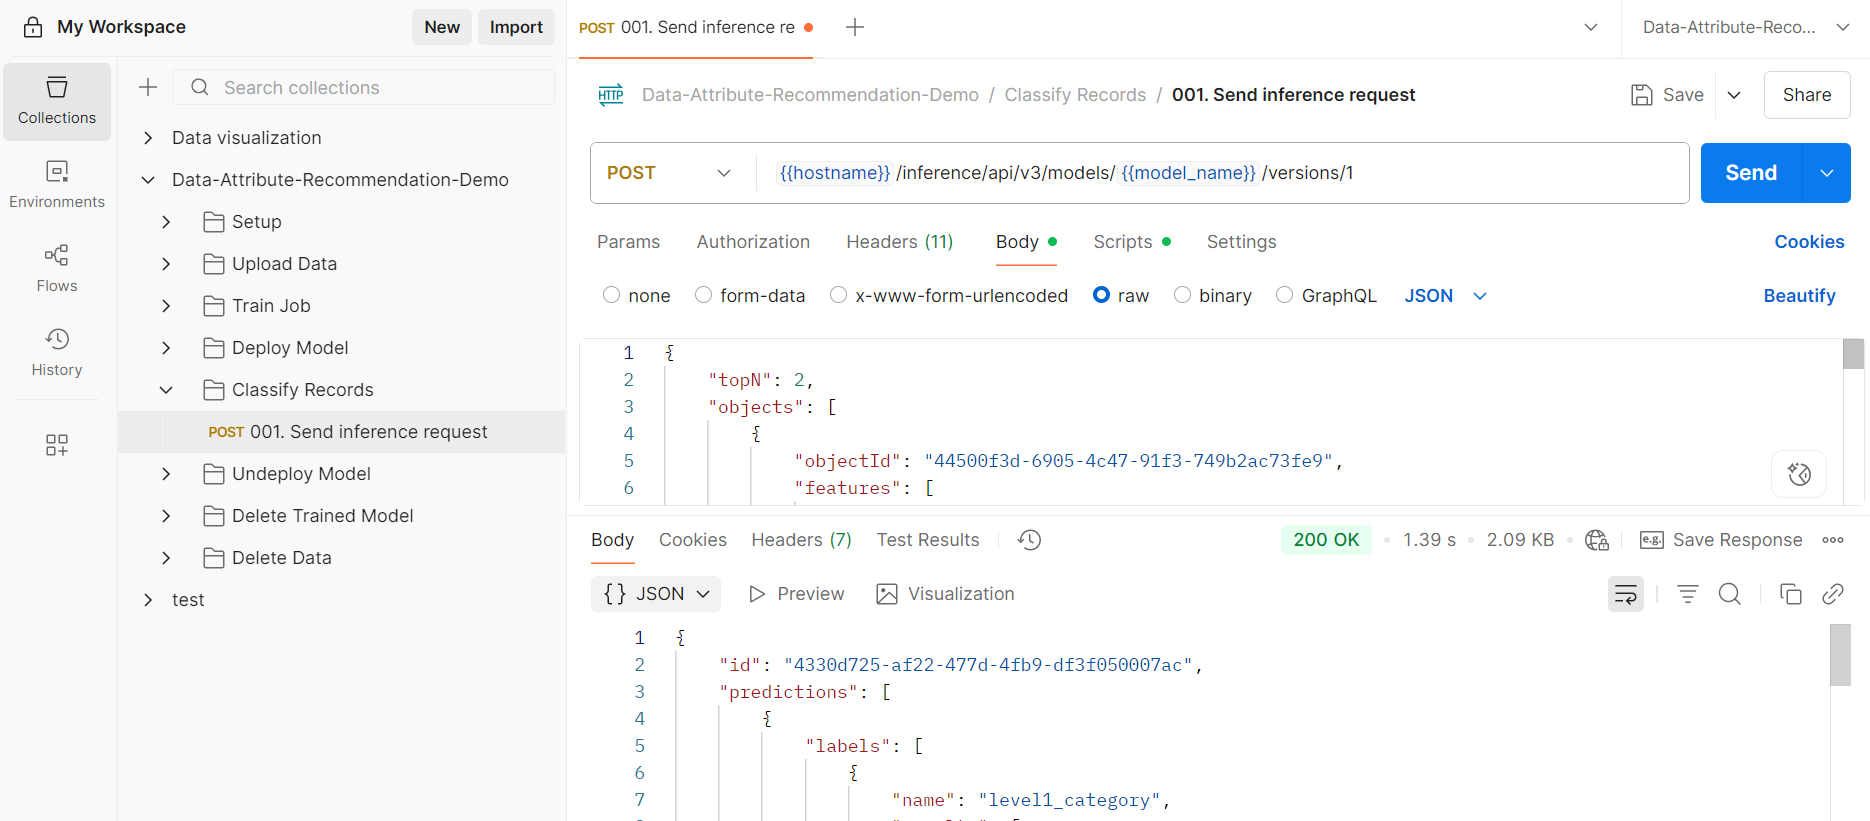Screen dimensions: 1870x821
Task: Expand the Train Job folder chevron
Action: pos(166,306)
